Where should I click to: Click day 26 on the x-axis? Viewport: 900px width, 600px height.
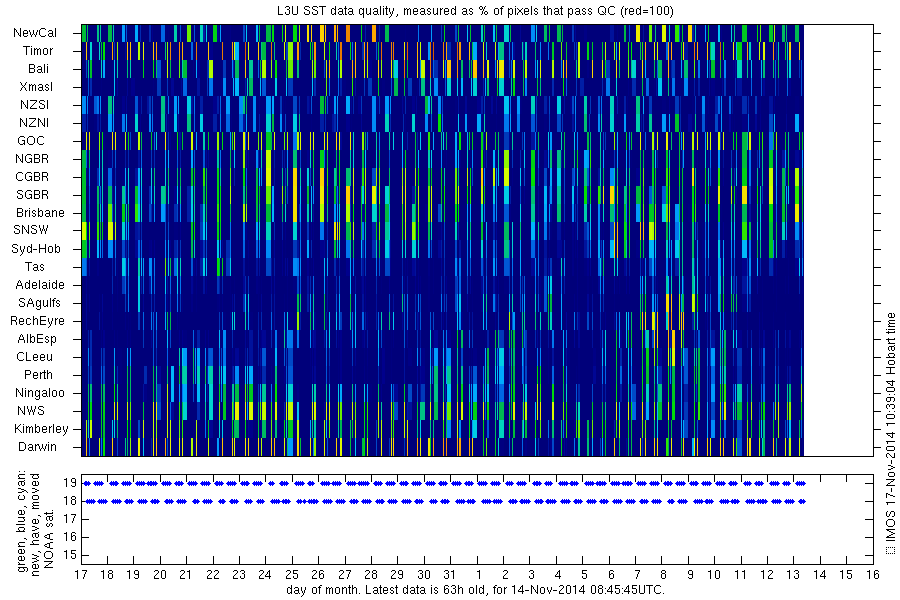317,575
